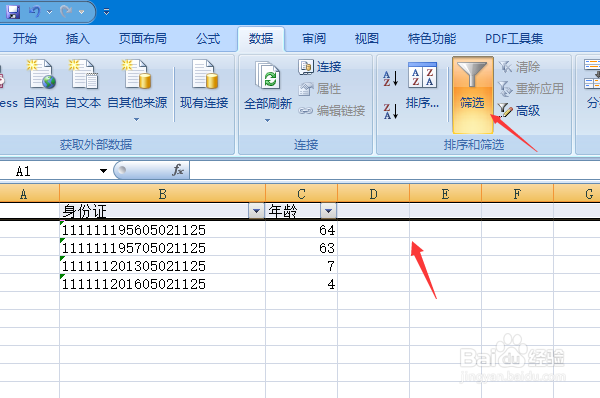Sort descending with the Z-A icon
Screen dimensions: 600x398
(391, 111)
